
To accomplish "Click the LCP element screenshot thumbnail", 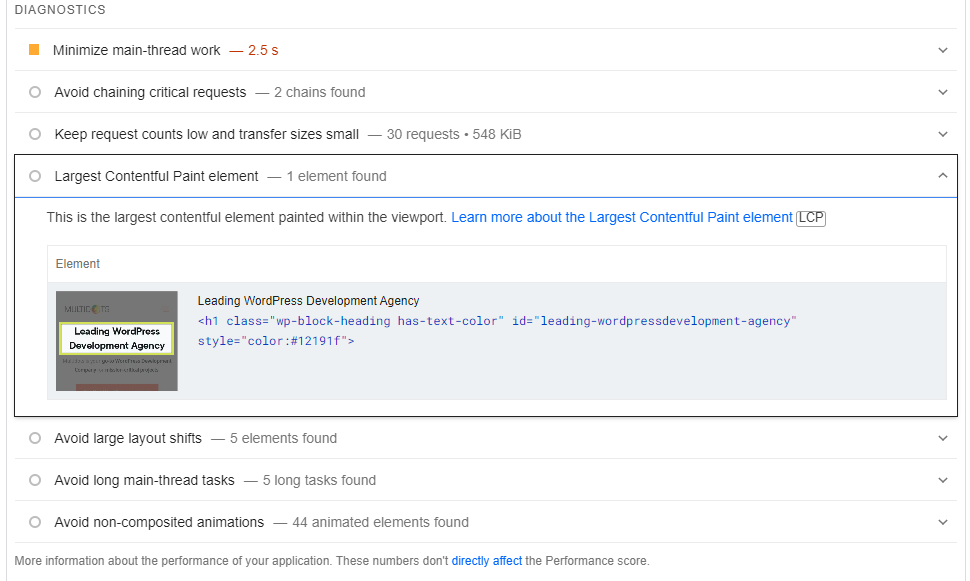I will click(117, 341).
